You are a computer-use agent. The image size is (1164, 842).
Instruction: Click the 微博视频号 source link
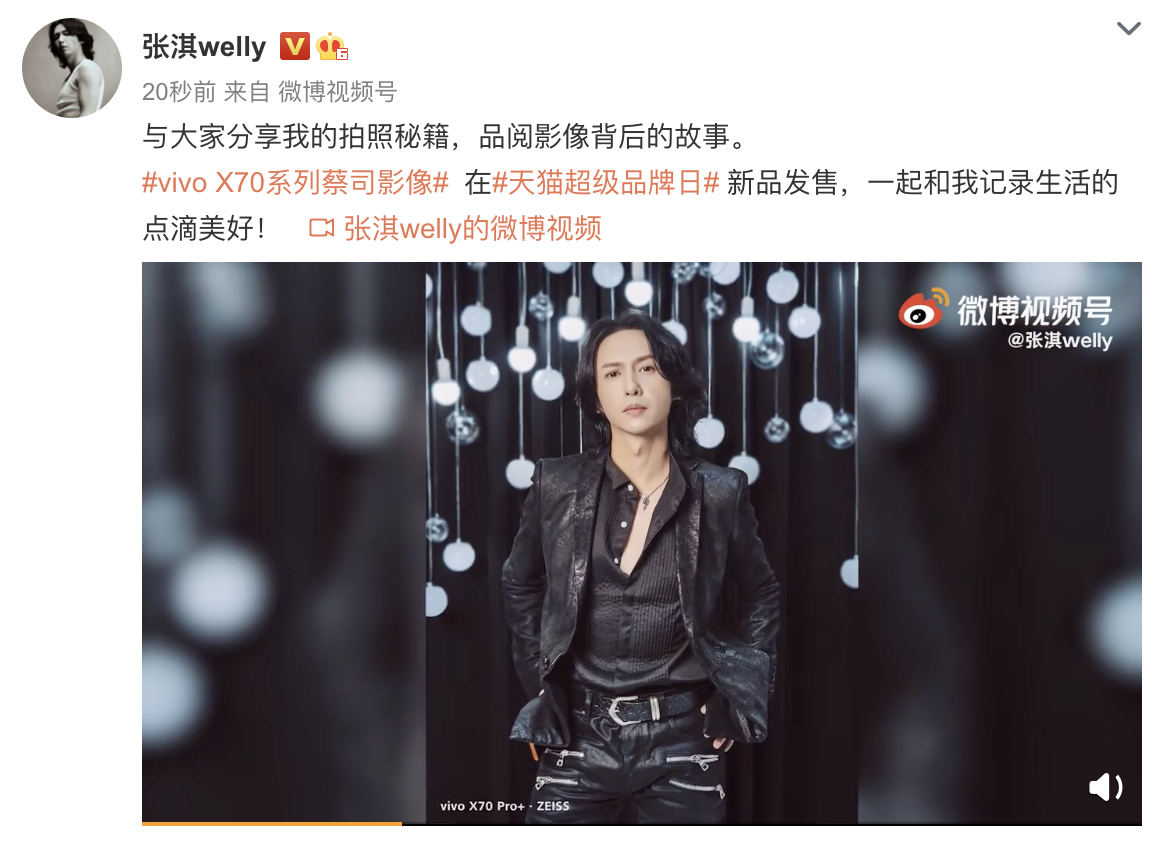tap(338, 92)
